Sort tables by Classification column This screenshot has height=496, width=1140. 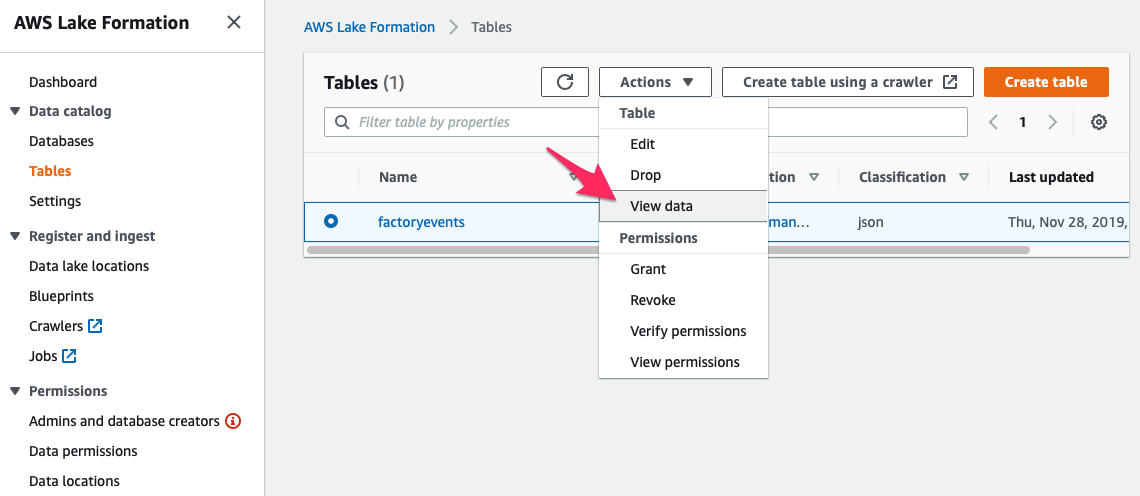(964, 177)
